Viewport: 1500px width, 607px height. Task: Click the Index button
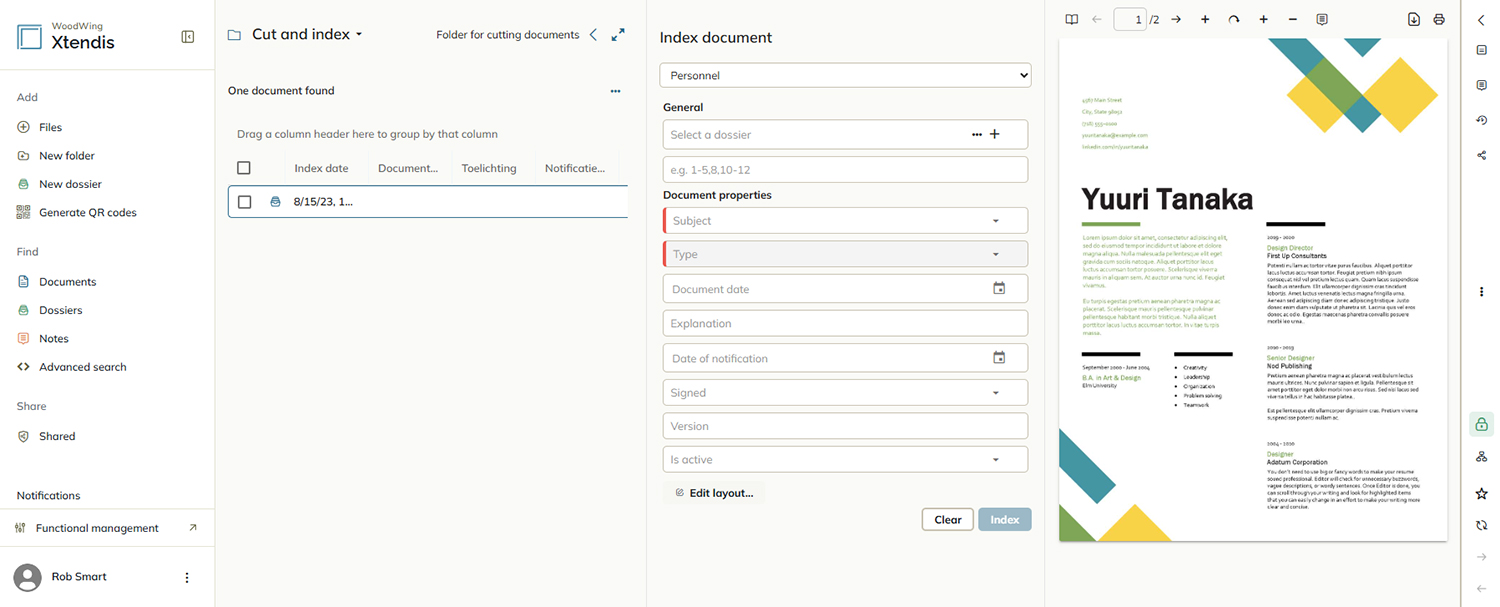coord(1005,519)
